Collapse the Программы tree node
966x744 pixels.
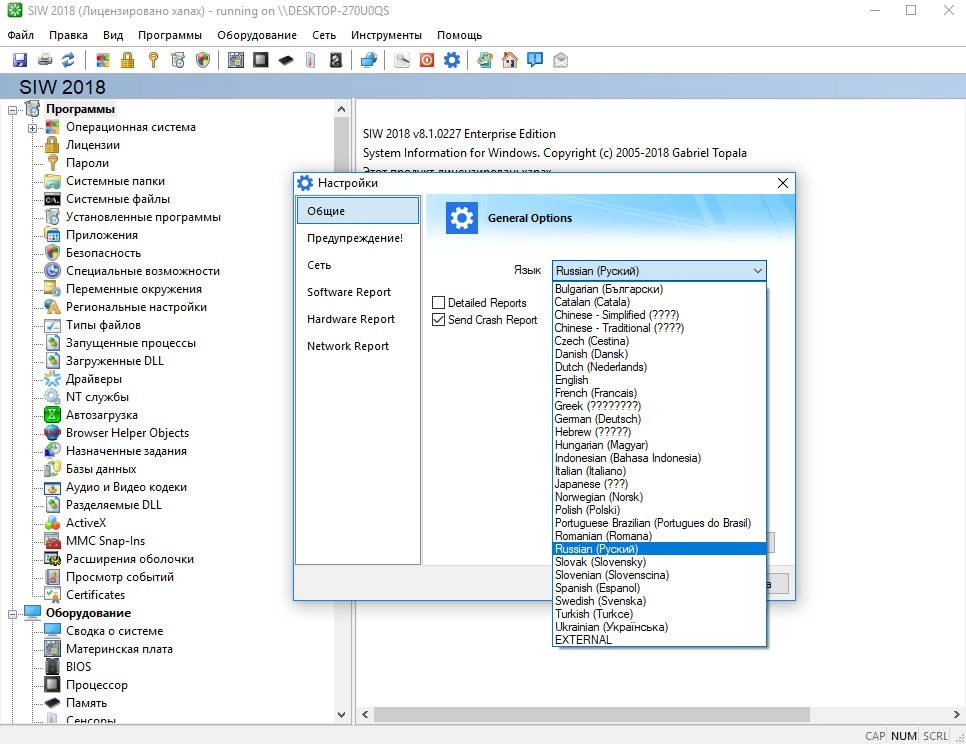12,110
